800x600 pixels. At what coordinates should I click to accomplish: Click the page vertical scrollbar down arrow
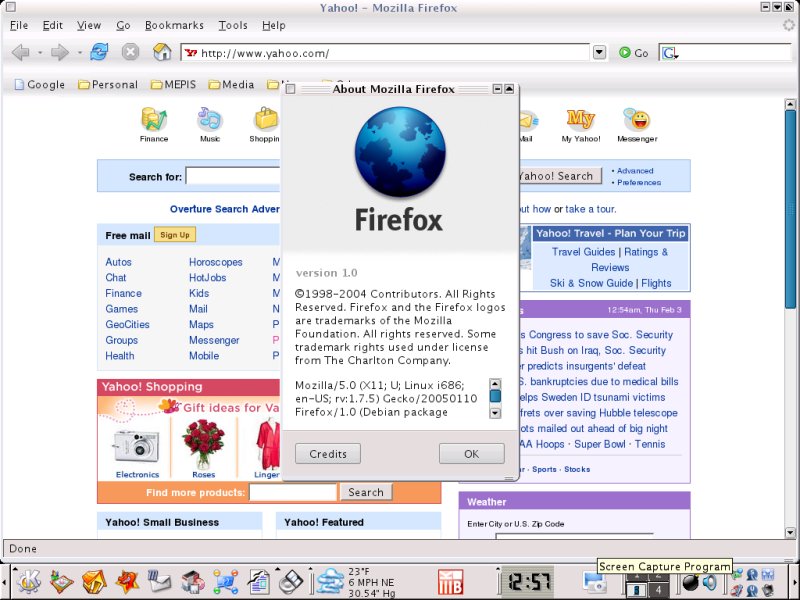click(790, 533)
